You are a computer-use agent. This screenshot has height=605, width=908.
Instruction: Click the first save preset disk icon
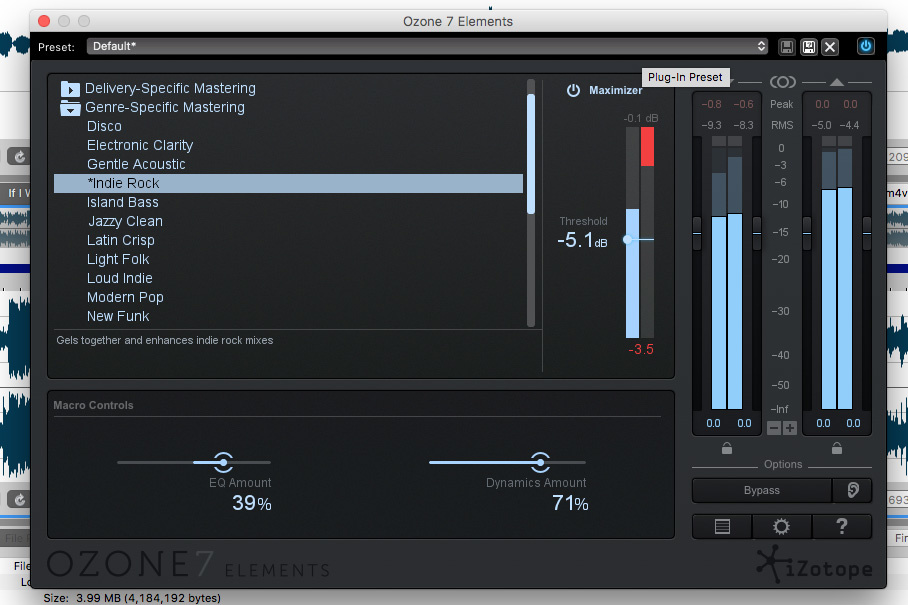pyautogui.click(x=786, y=47)
